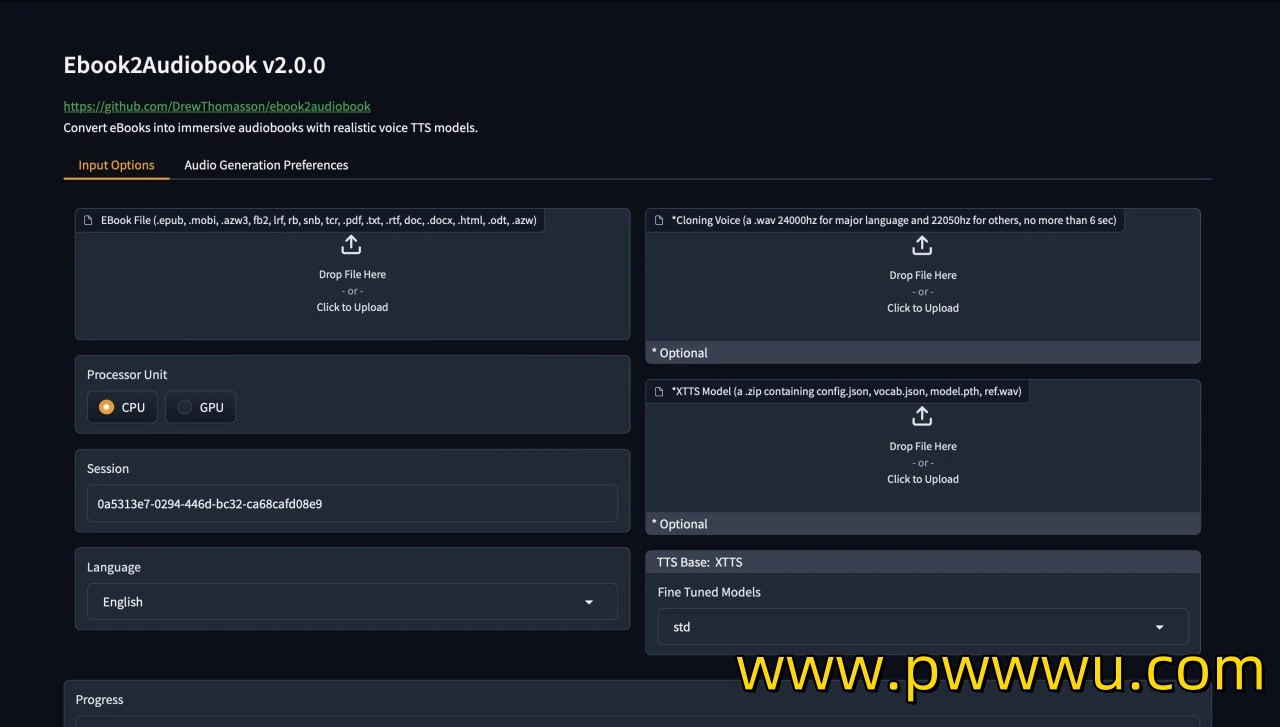This screenshot has width=1280, height=727.
Task: Click '* Optional' under XTTS Model box
Action: tap(680, 524)
